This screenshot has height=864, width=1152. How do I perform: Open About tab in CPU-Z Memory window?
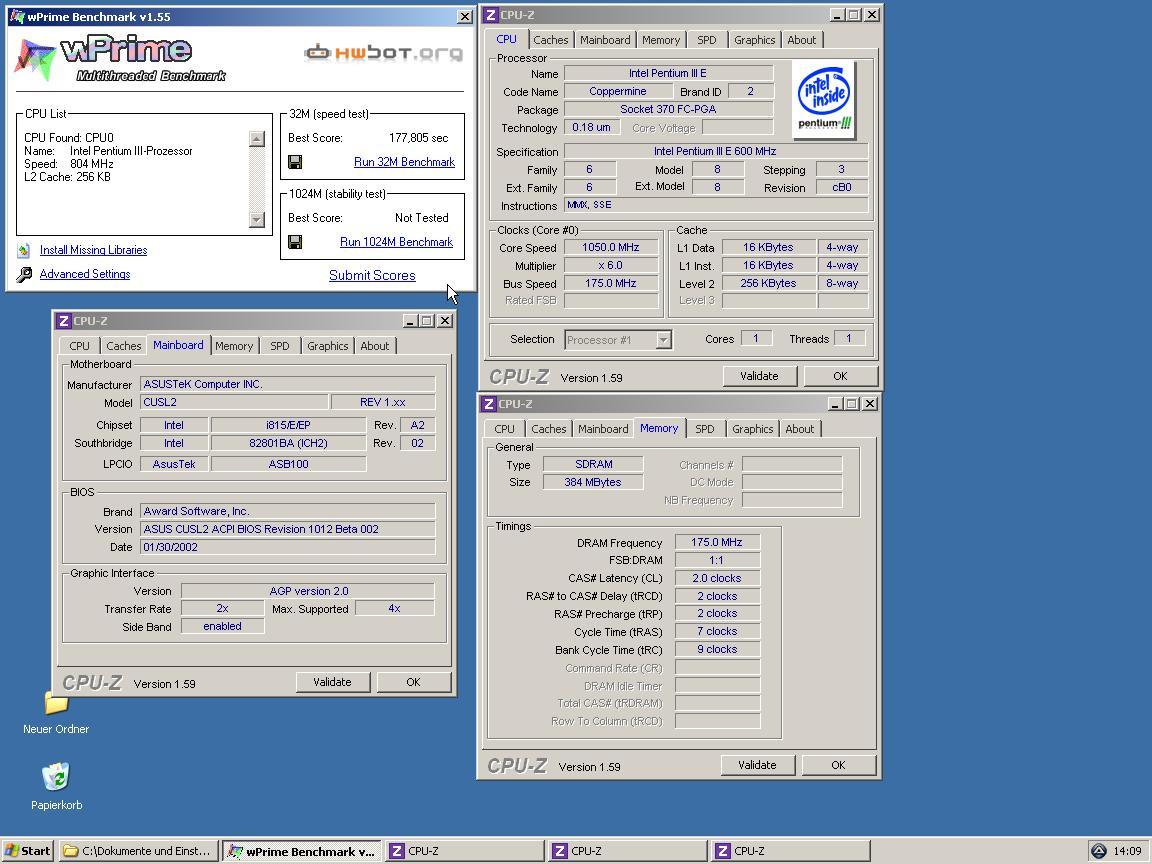[x=799, y=429]
